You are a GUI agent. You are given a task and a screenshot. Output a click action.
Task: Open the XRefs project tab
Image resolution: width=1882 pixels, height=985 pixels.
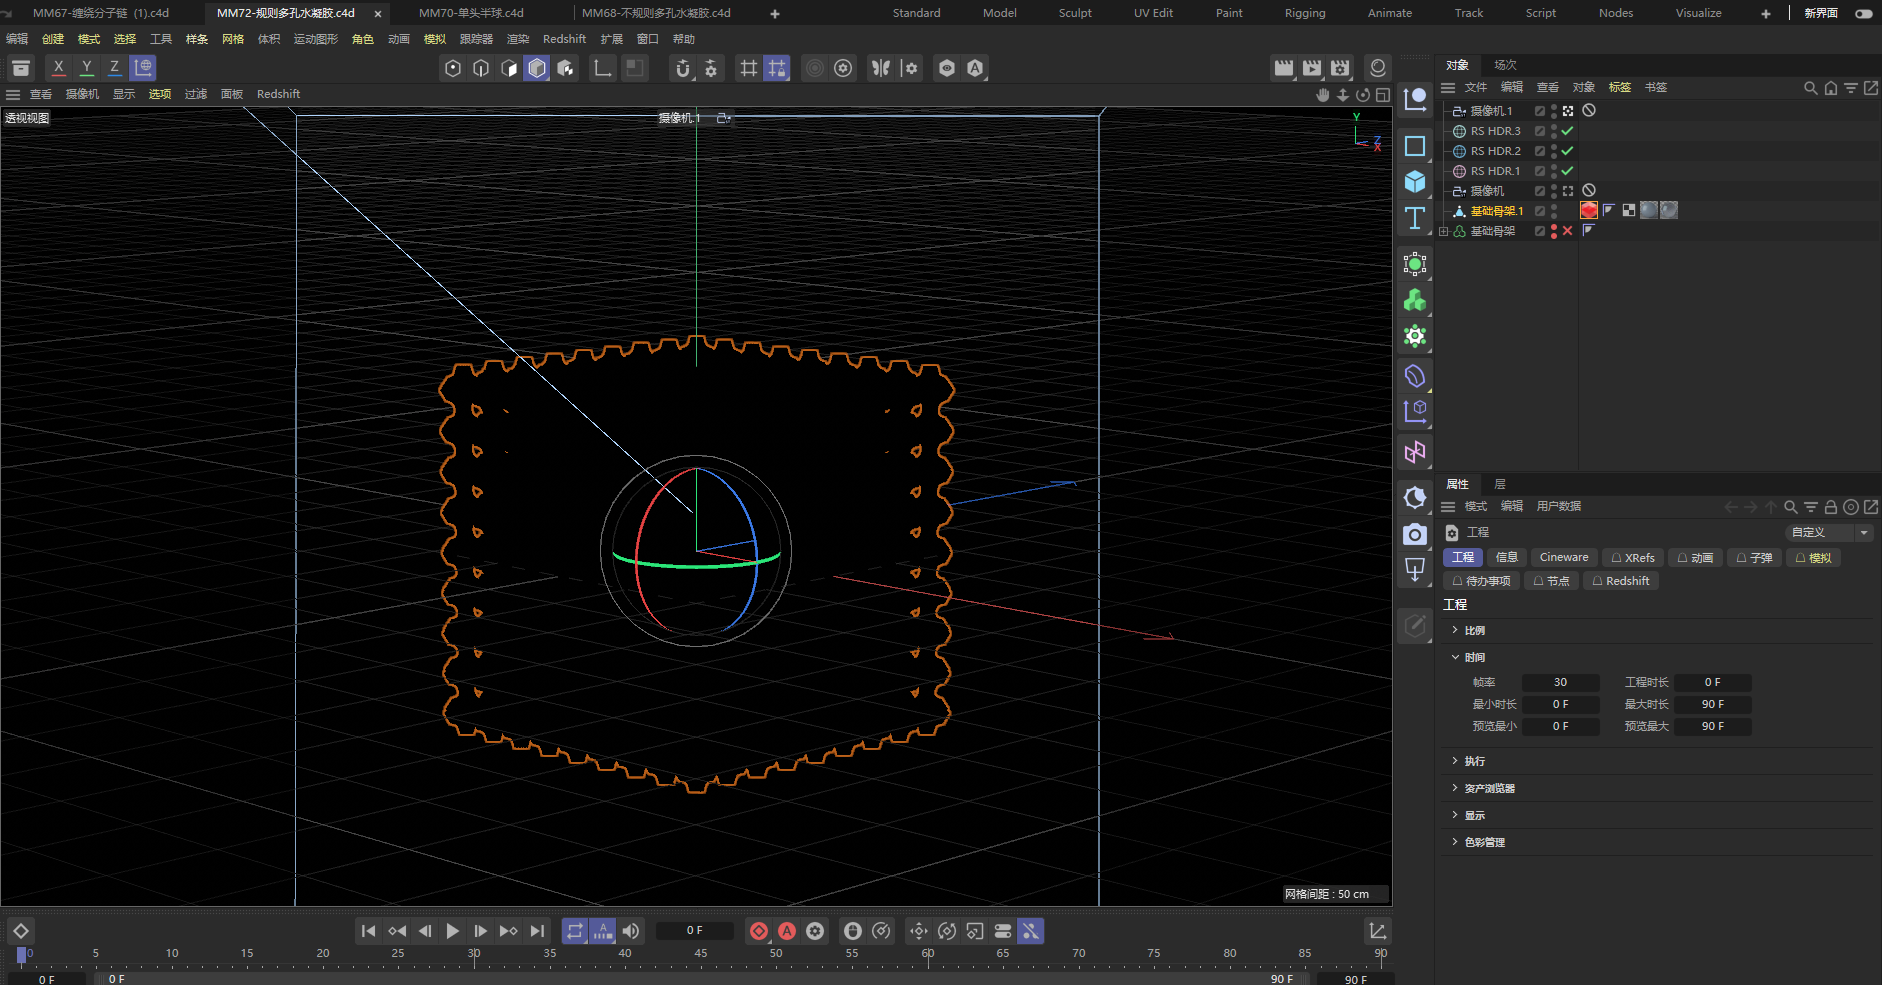pyautogui.click(x=1633, y=558)
